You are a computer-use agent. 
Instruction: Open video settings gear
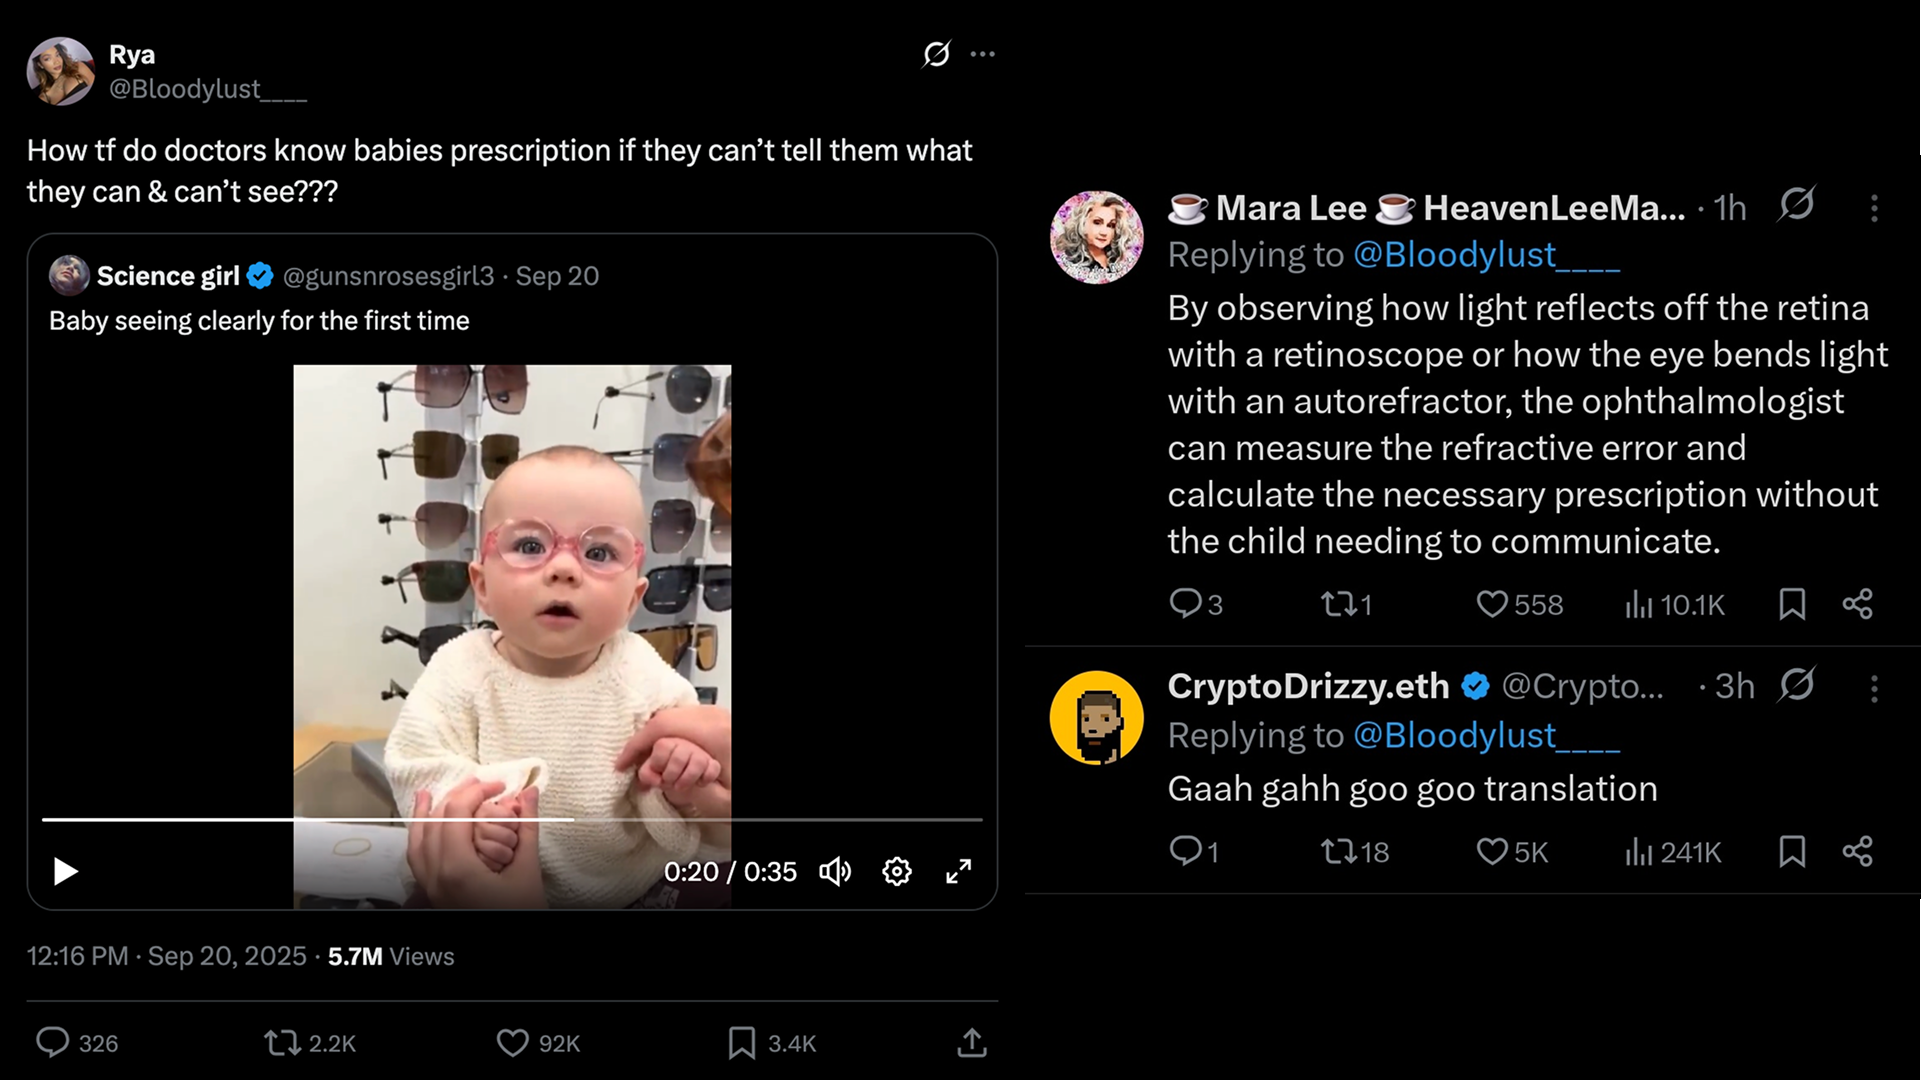tap(897, 872)
